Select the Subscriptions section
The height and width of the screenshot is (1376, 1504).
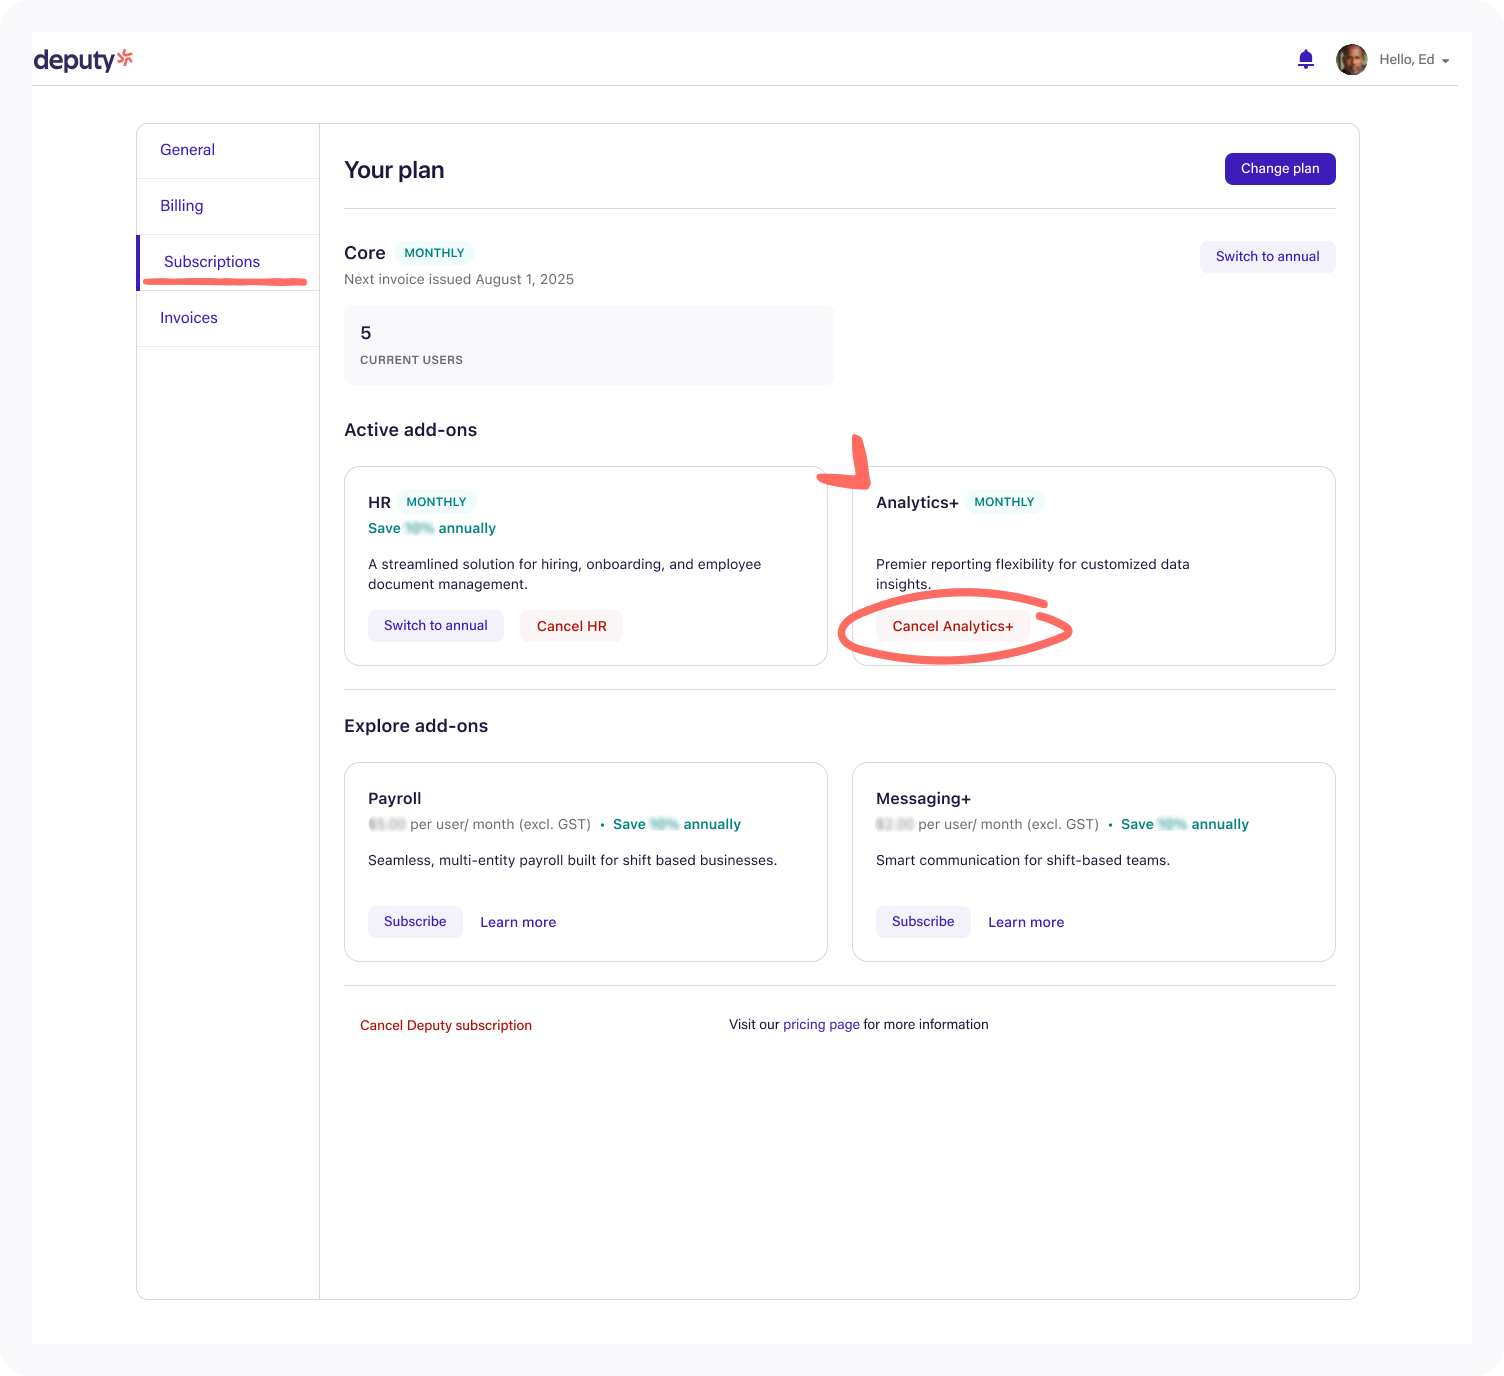211,261
